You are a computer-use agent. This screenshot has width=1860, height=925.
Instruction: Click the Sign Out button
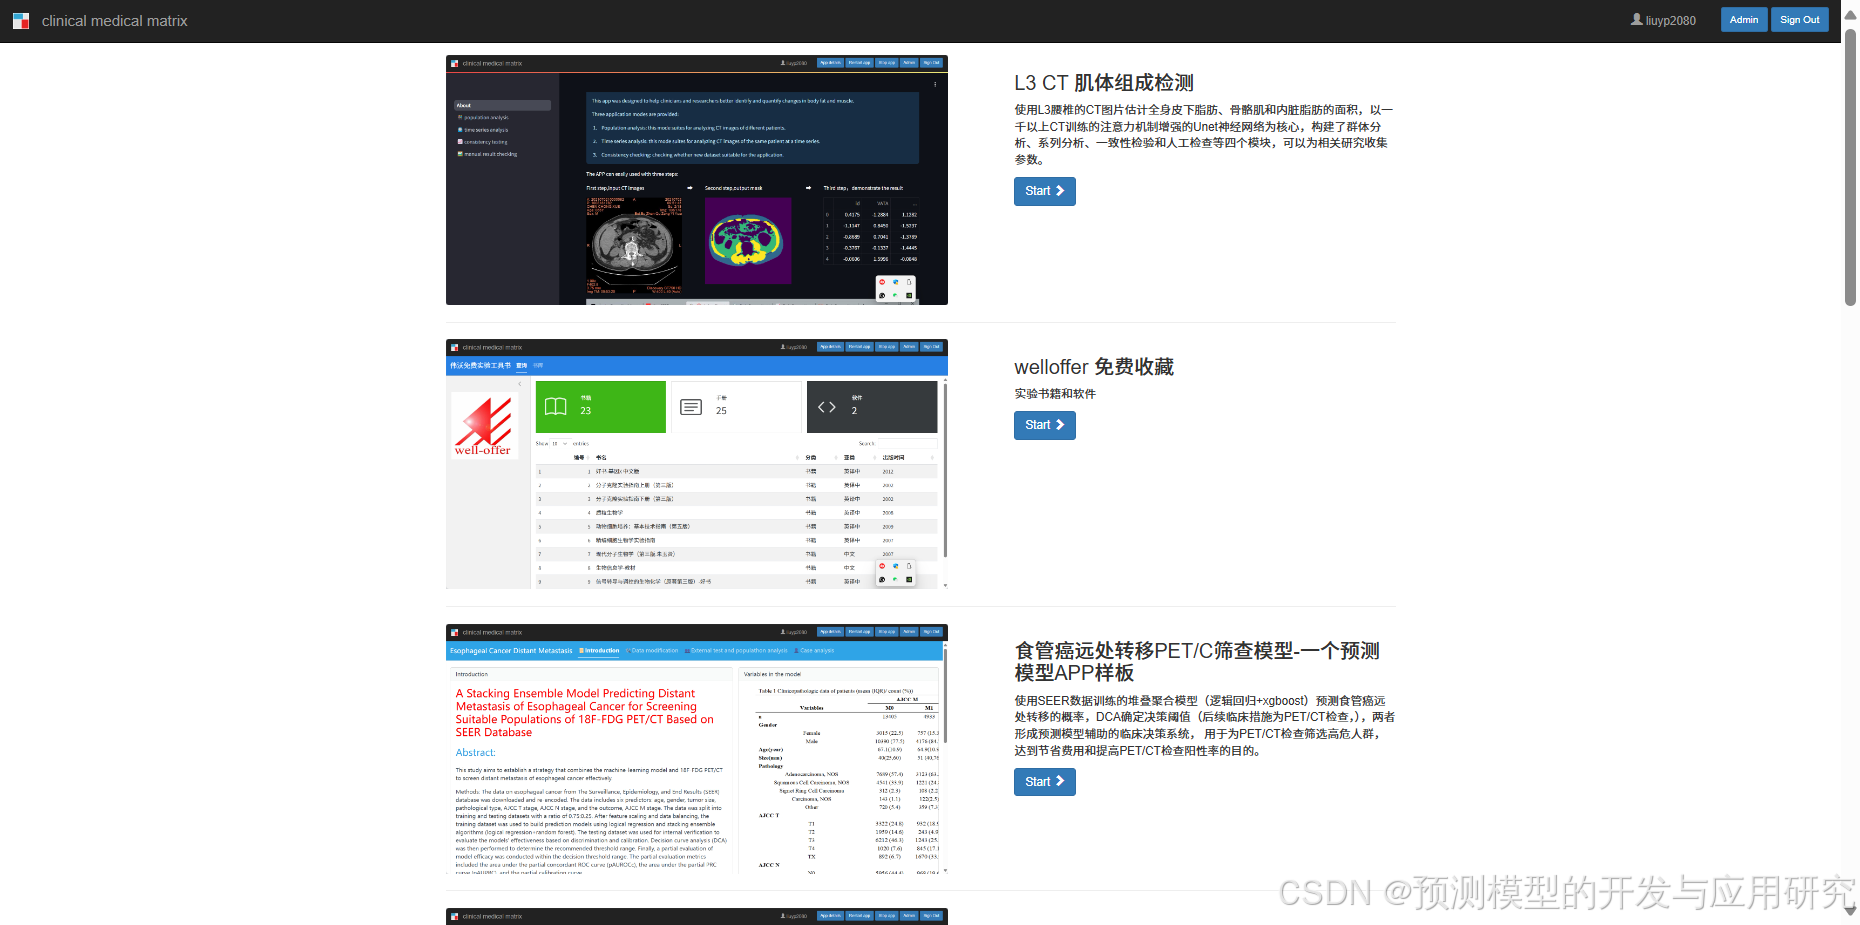point(1799,19)
